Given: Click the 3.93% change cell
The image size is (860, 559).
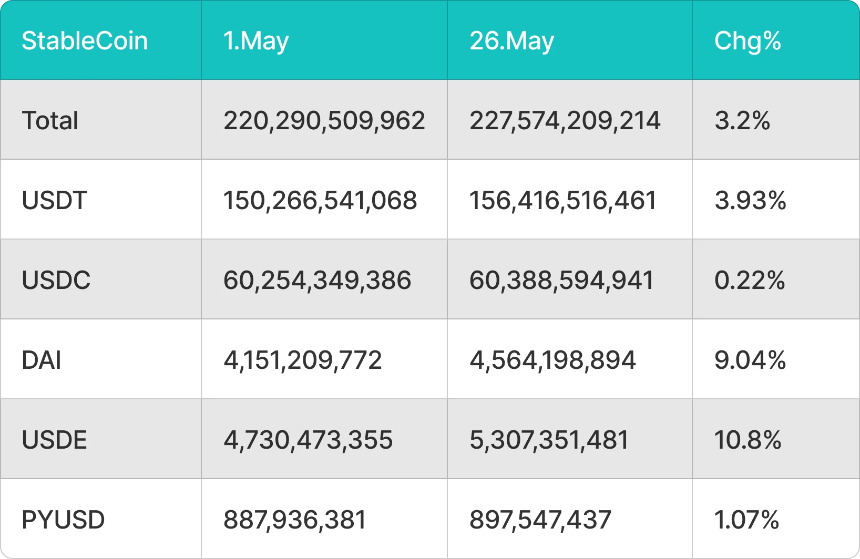Looking at the screenshot, I should (750, 200).
